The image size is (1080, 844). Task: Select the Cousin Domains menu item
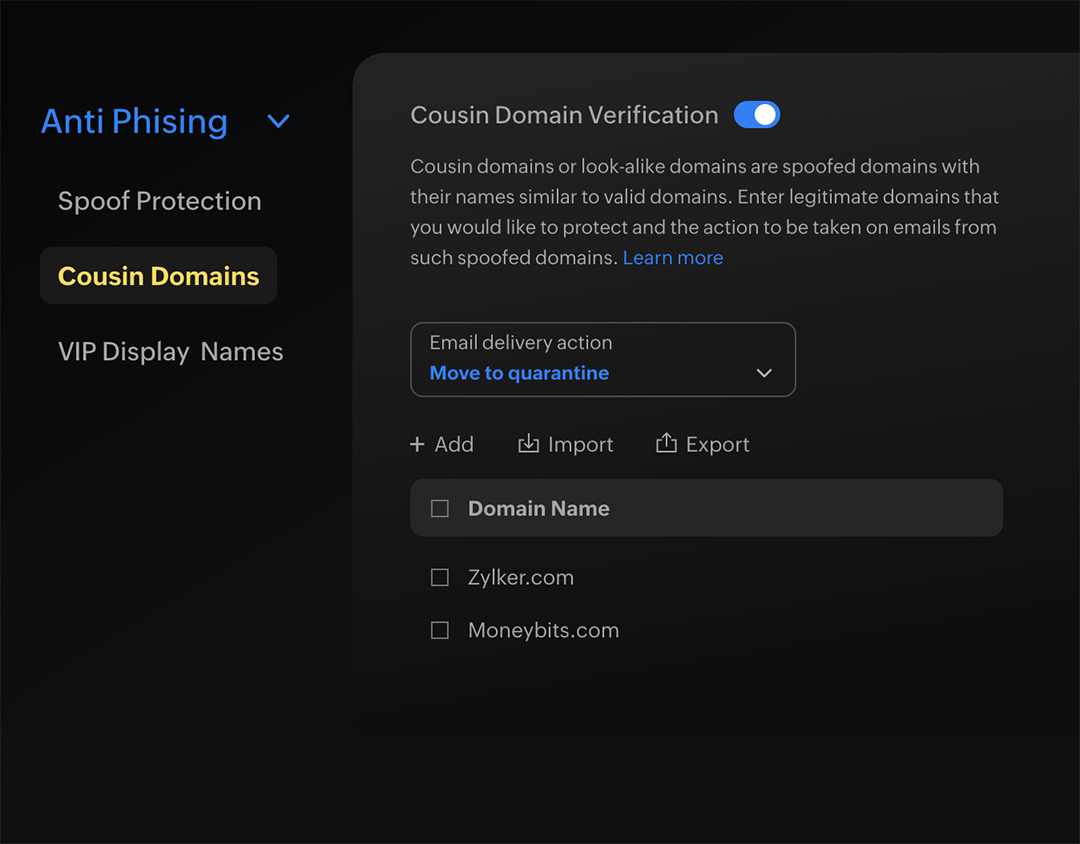159,277
